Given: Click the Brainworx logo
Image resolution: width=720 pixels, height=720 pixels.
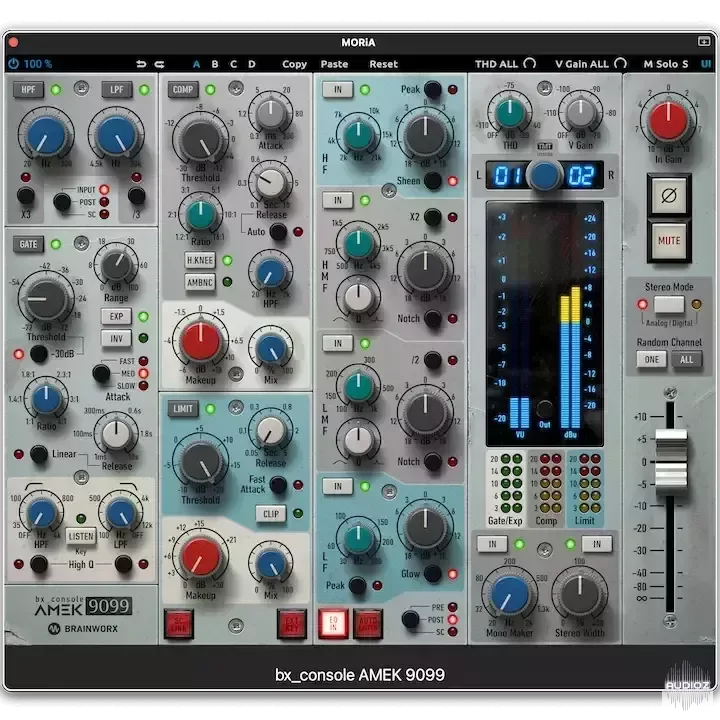Looking at the screenshot, I should 83,629.
